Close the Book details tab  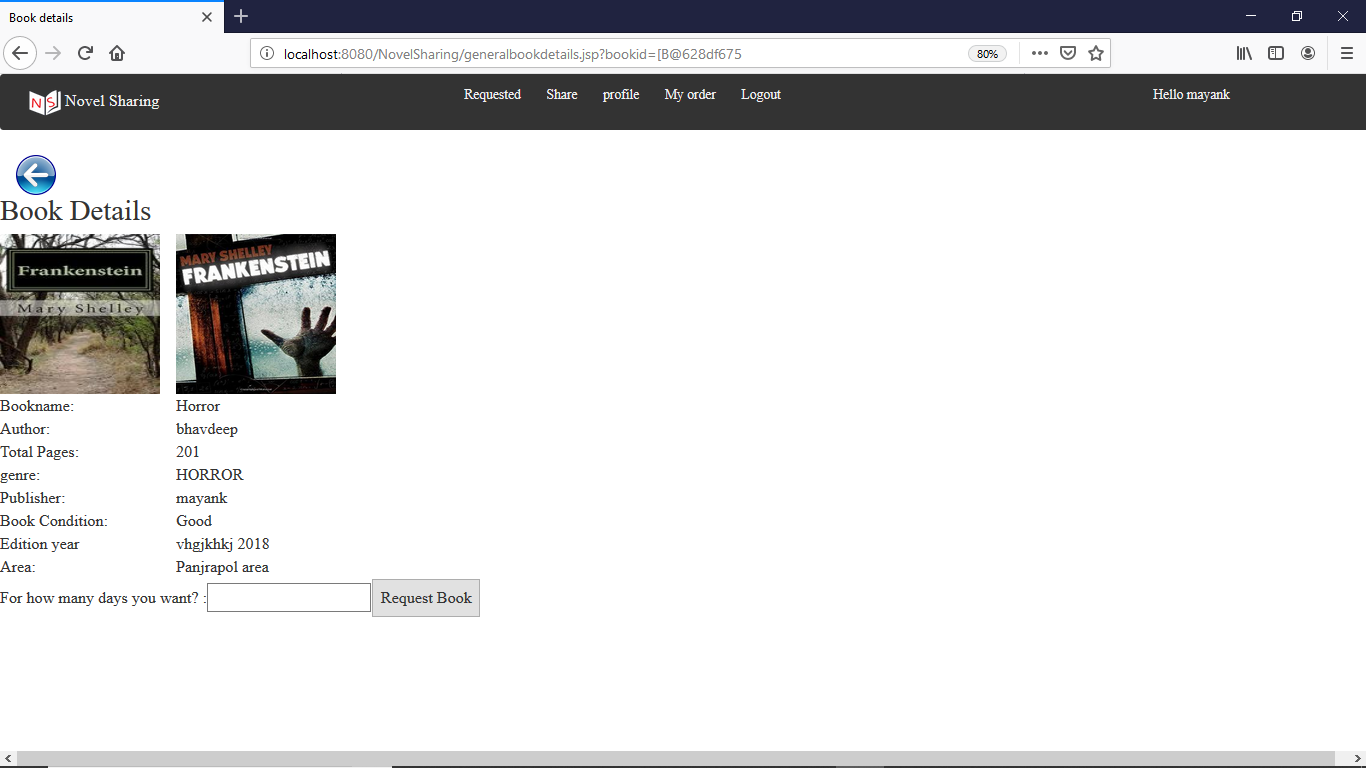pyautogui.click(x=207, y=17)
